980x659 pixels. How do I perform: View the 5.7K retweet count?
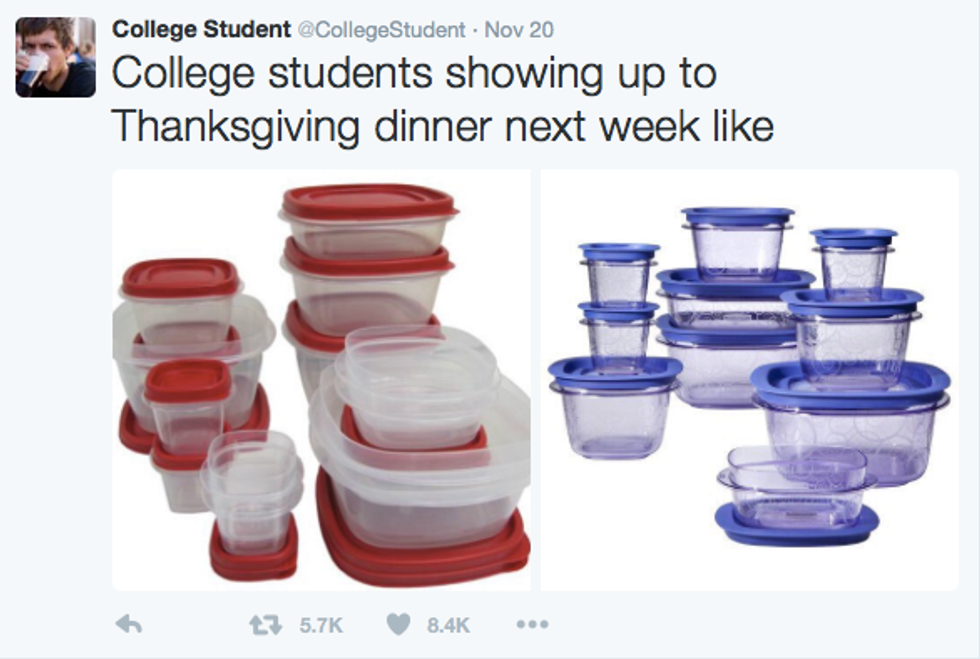click(321, 625)
